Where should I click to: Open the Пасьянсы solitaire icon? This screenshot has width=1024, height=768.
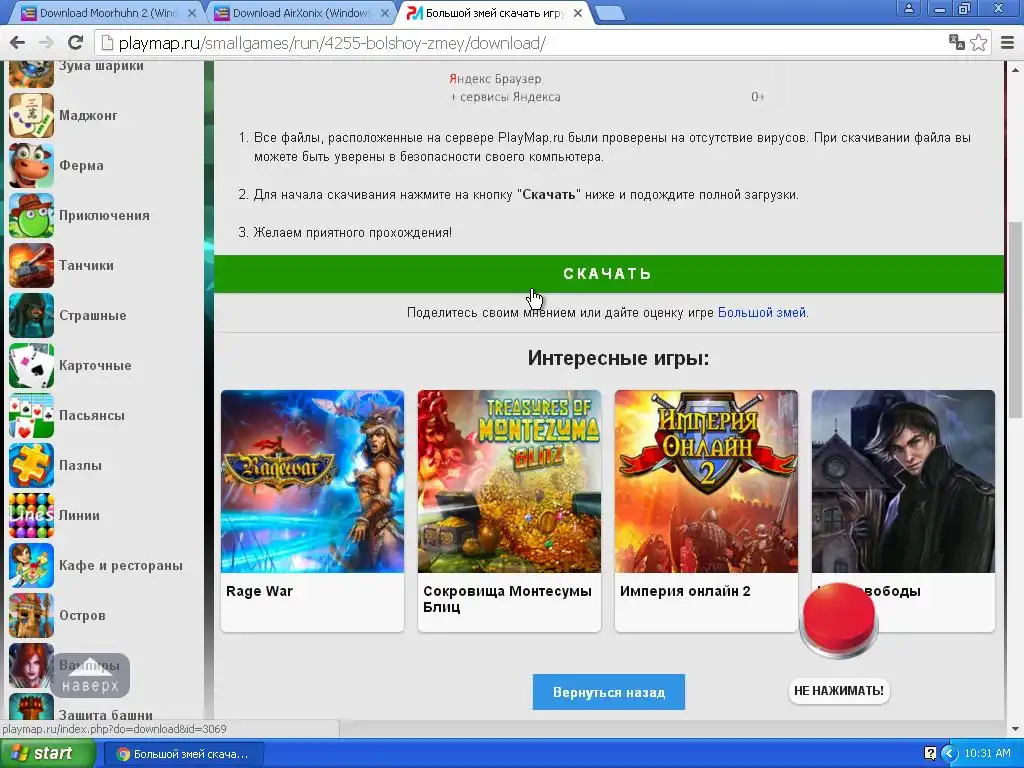pos(31,415)
